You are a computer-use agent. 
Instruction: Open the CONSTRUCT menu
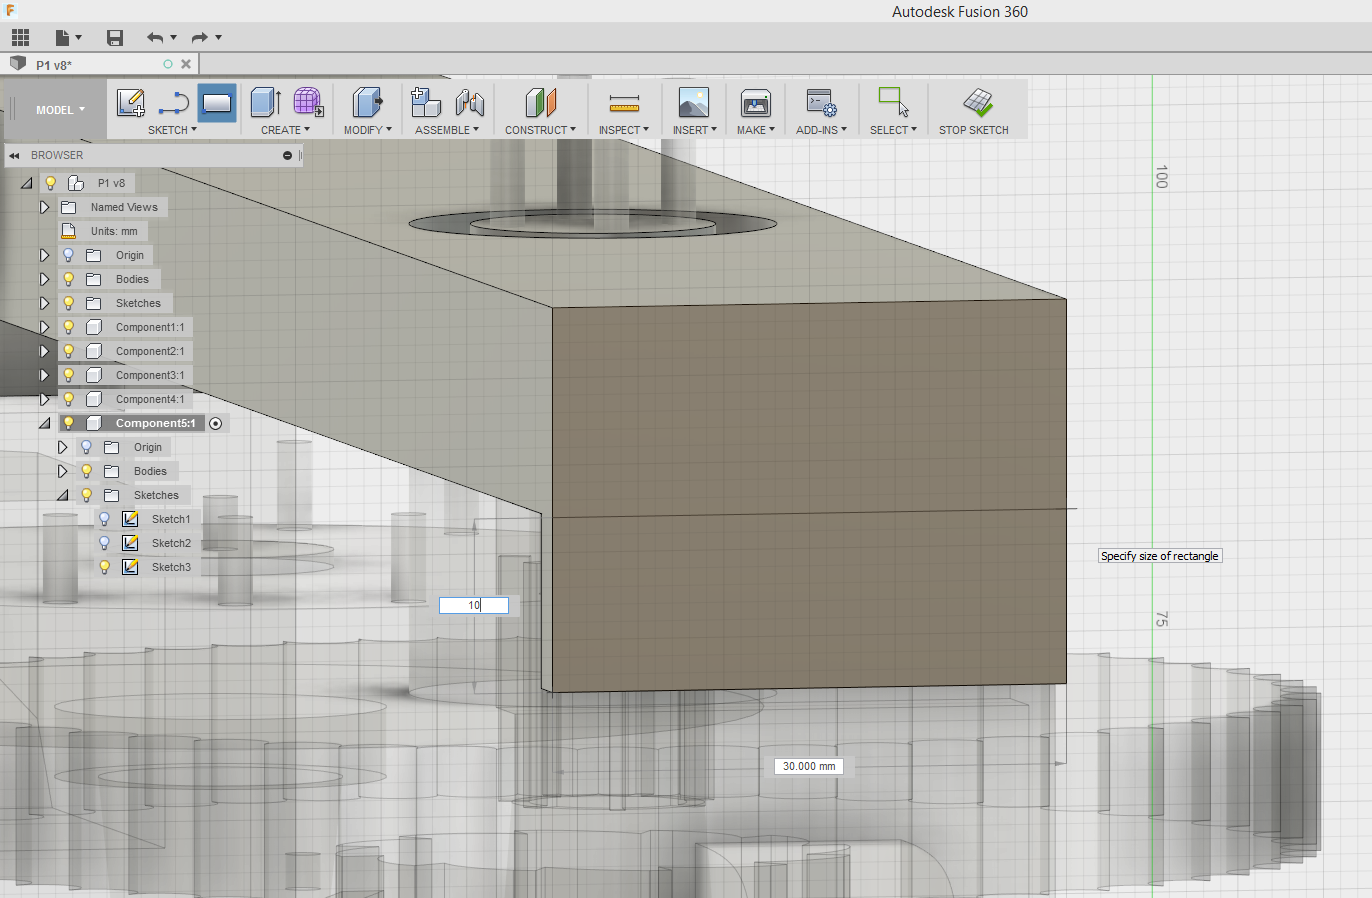540,130
